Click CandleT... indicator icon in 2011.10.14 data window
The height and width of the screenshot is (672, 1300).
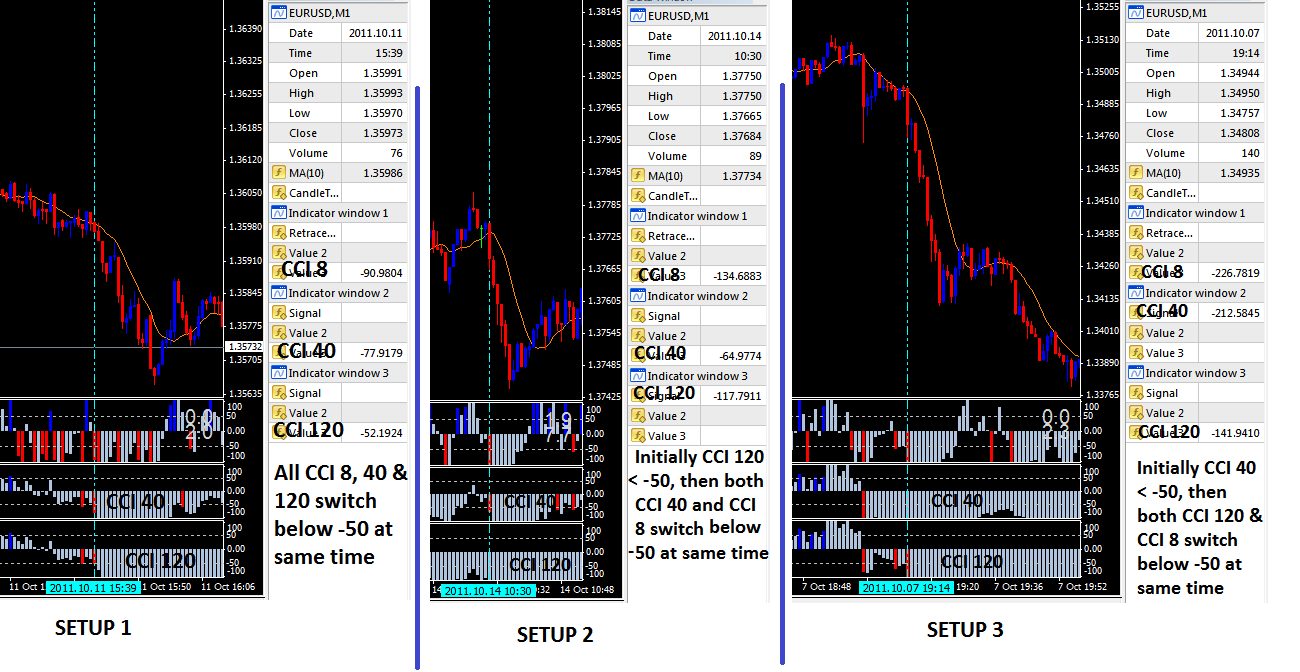(x=637, y=196)
